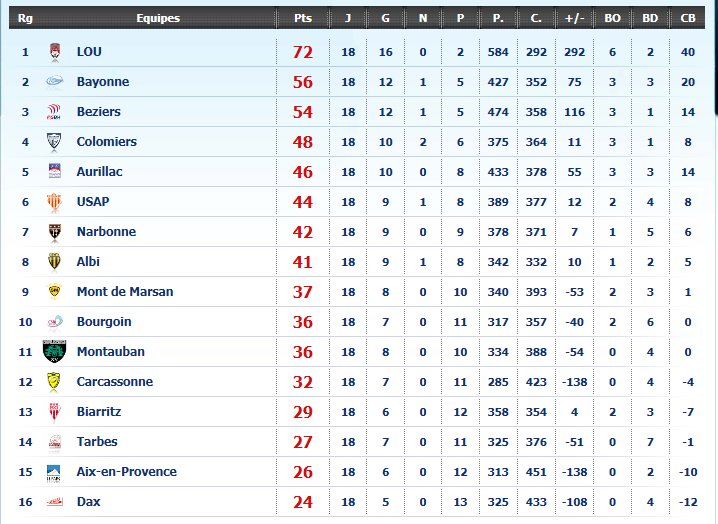Click the Colomiers crest icon
Image resolution: width=718 pixels, height=524 pixels.
coord(54,142)
